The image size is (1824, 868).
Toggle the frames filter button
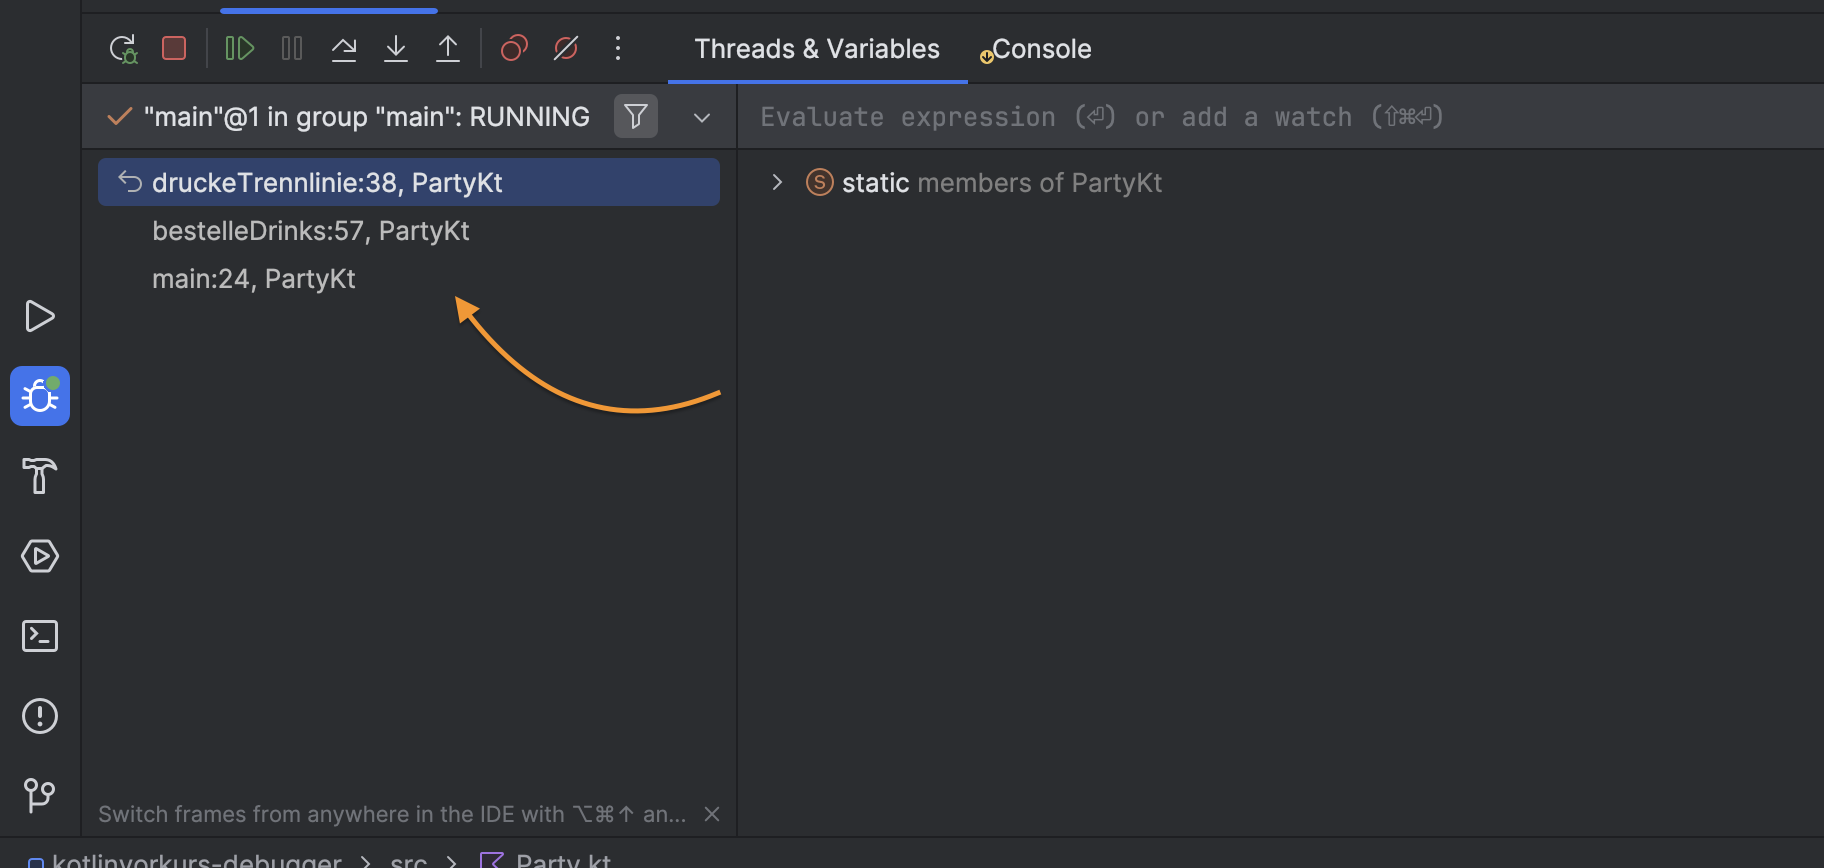(x=636, y=117)
